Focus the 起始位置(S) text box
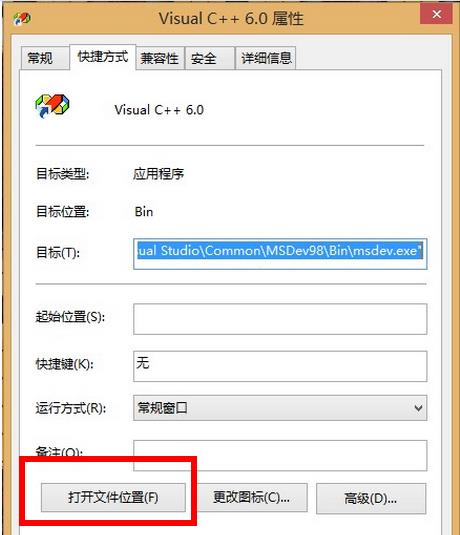This screenshot has height=535, width=460. point(280,319)
